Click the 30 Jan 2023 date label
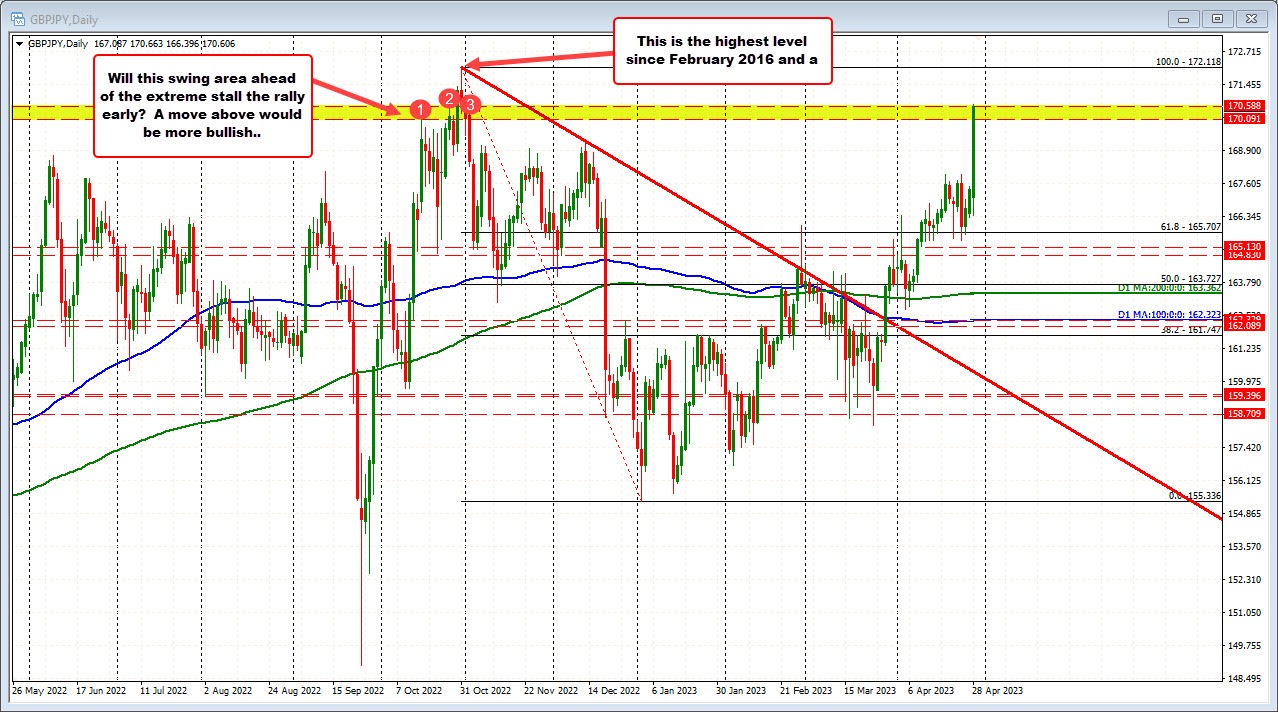1278x712 pixels. (x=742, y=690)
